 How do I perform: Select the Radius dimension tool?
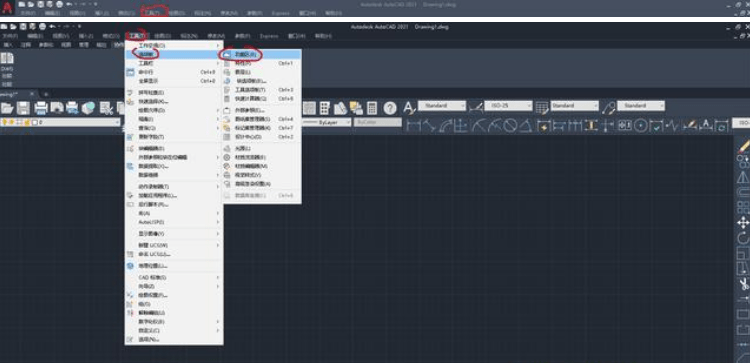click(479, 126)
